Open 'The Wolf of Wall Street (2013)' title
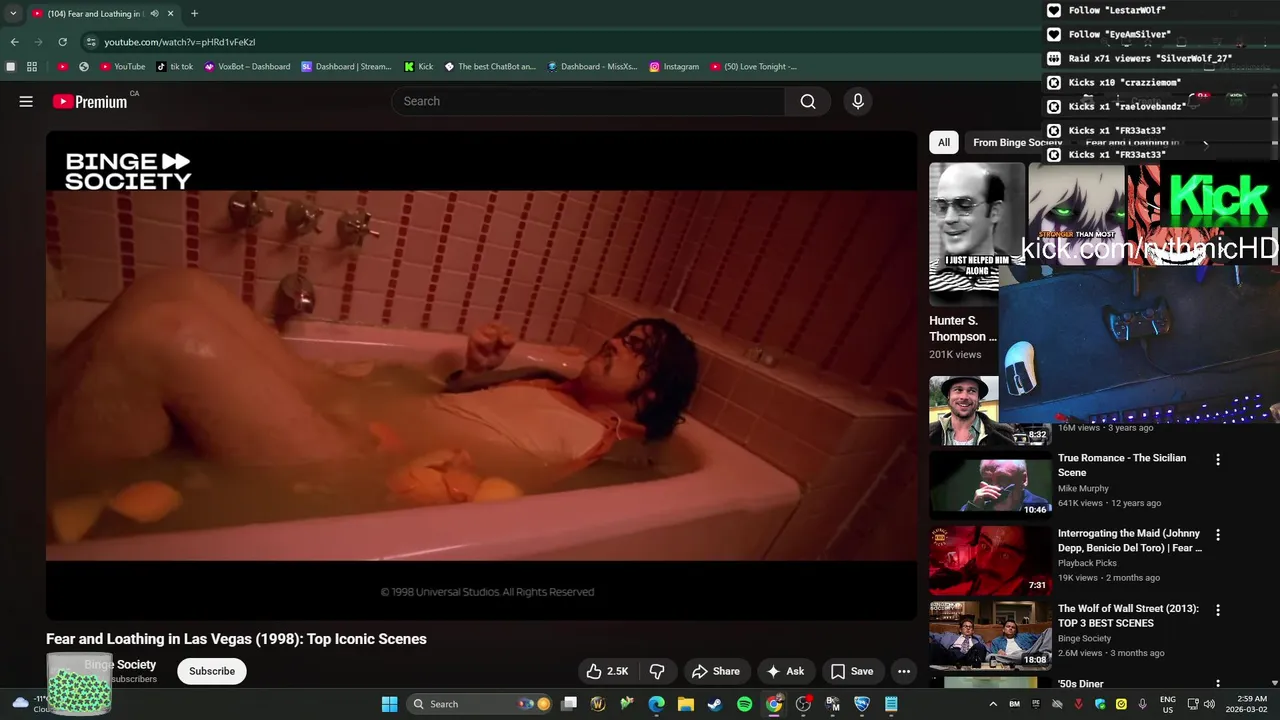The image size is (1280, 720). coord(1128,615)
